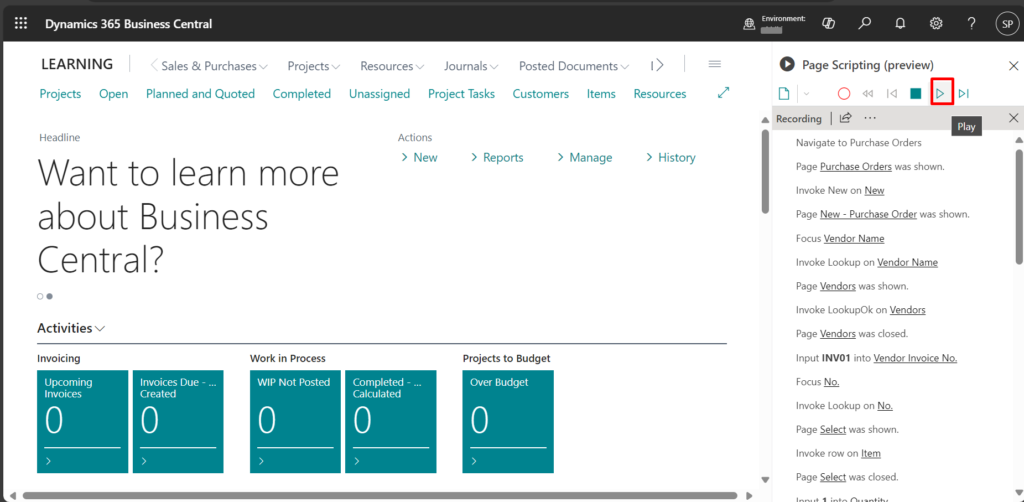Click the main page vertical scrollbar
This screenshot has width=1024, height=502.
pyautogui.click(x=765, y=171)
